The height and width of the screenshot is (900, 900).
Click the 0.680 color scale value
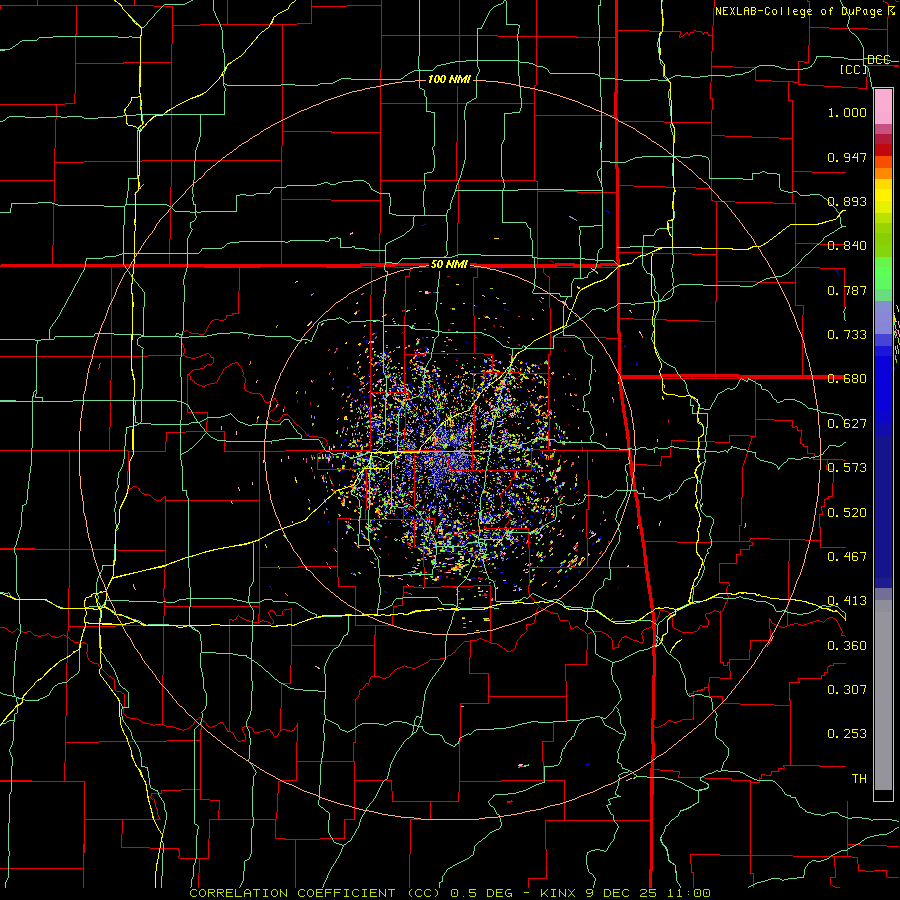coord(847,379)
